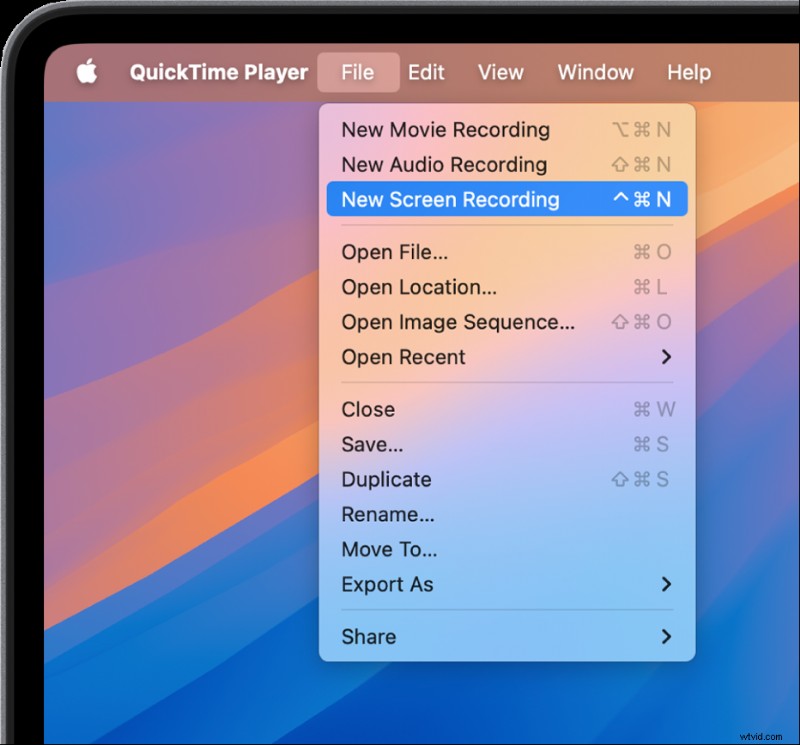Select New Audio Recording

(444, 165)
